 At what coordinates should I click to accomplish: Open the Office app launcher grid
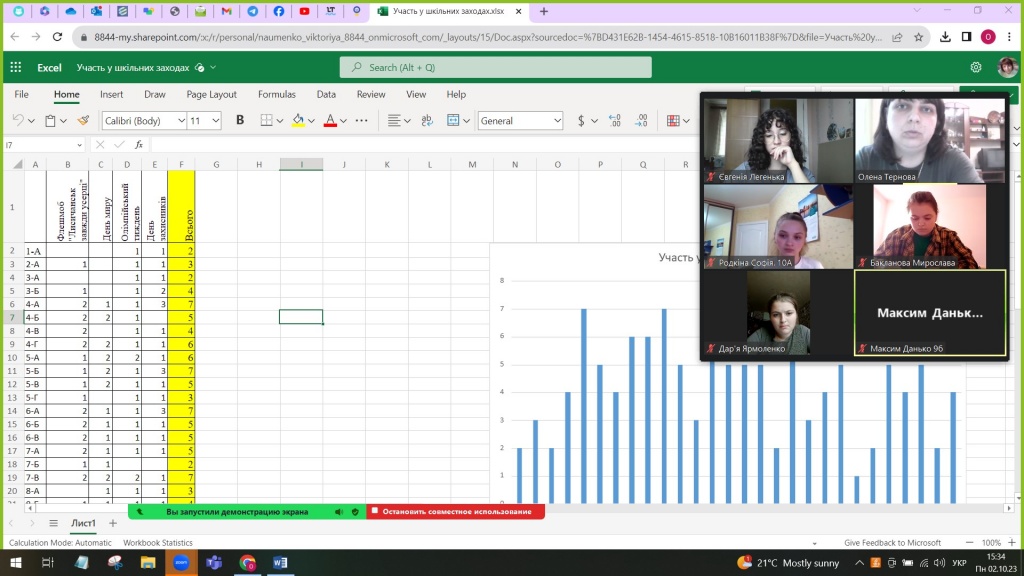point(15,67)
